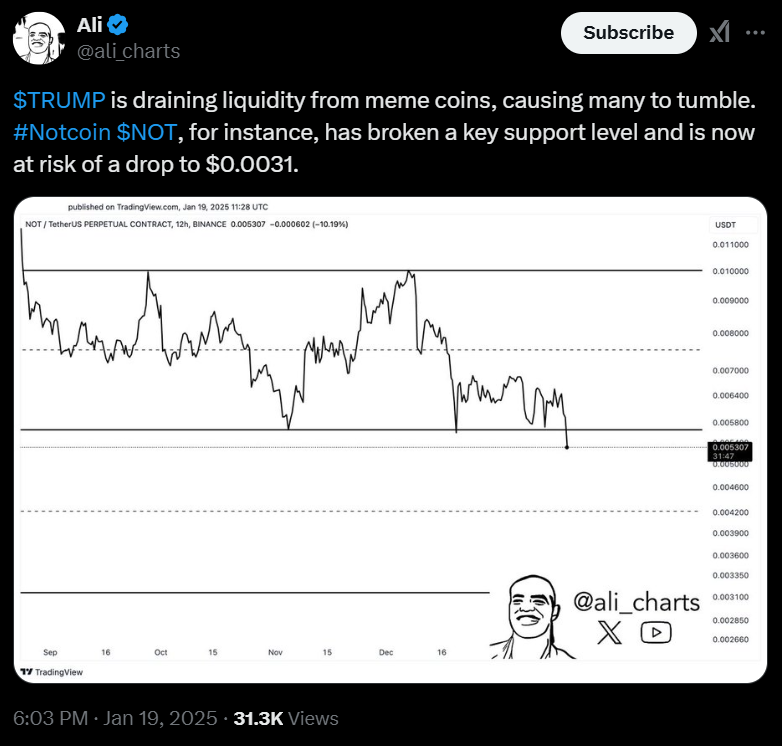Open the Grok xAI icon beside Subscribe
This screenshot has height=746, width=782.
click(x=720, y=32)
